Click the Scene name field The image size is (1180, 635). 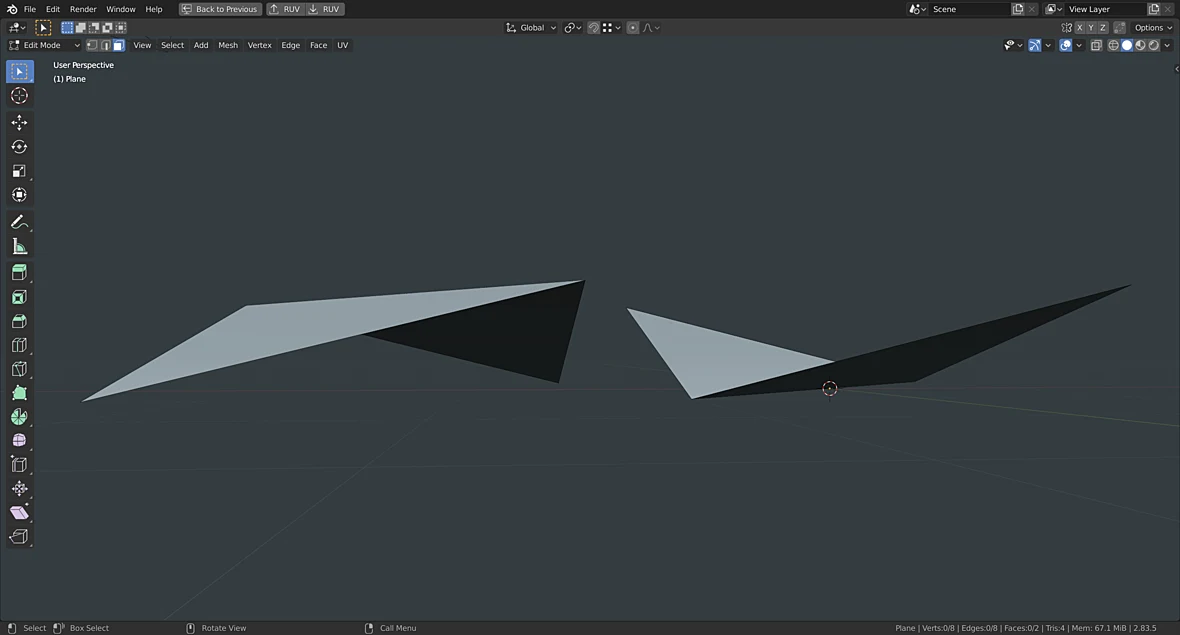click(969, 9)
